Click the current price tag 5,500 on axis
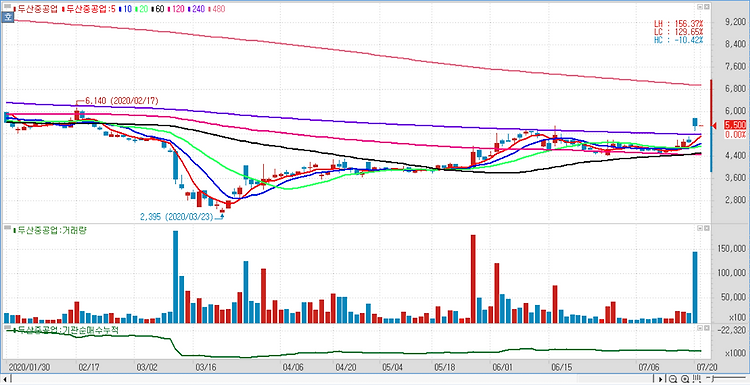750x385 pixels. coord(736,125)
